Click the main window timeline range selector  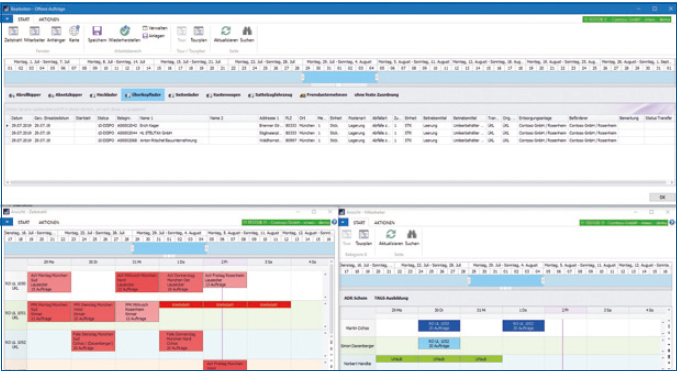click(x=339, y=77)
